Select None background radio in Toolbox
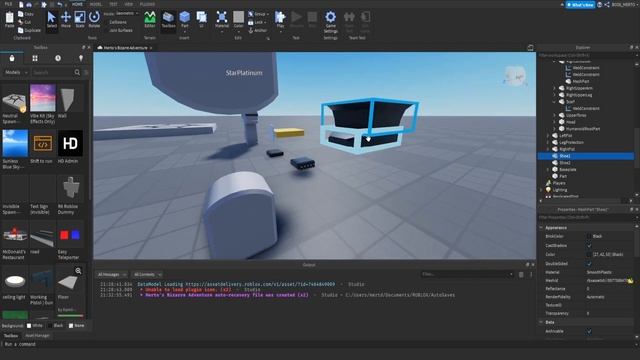640x360 pixels. 77,326
